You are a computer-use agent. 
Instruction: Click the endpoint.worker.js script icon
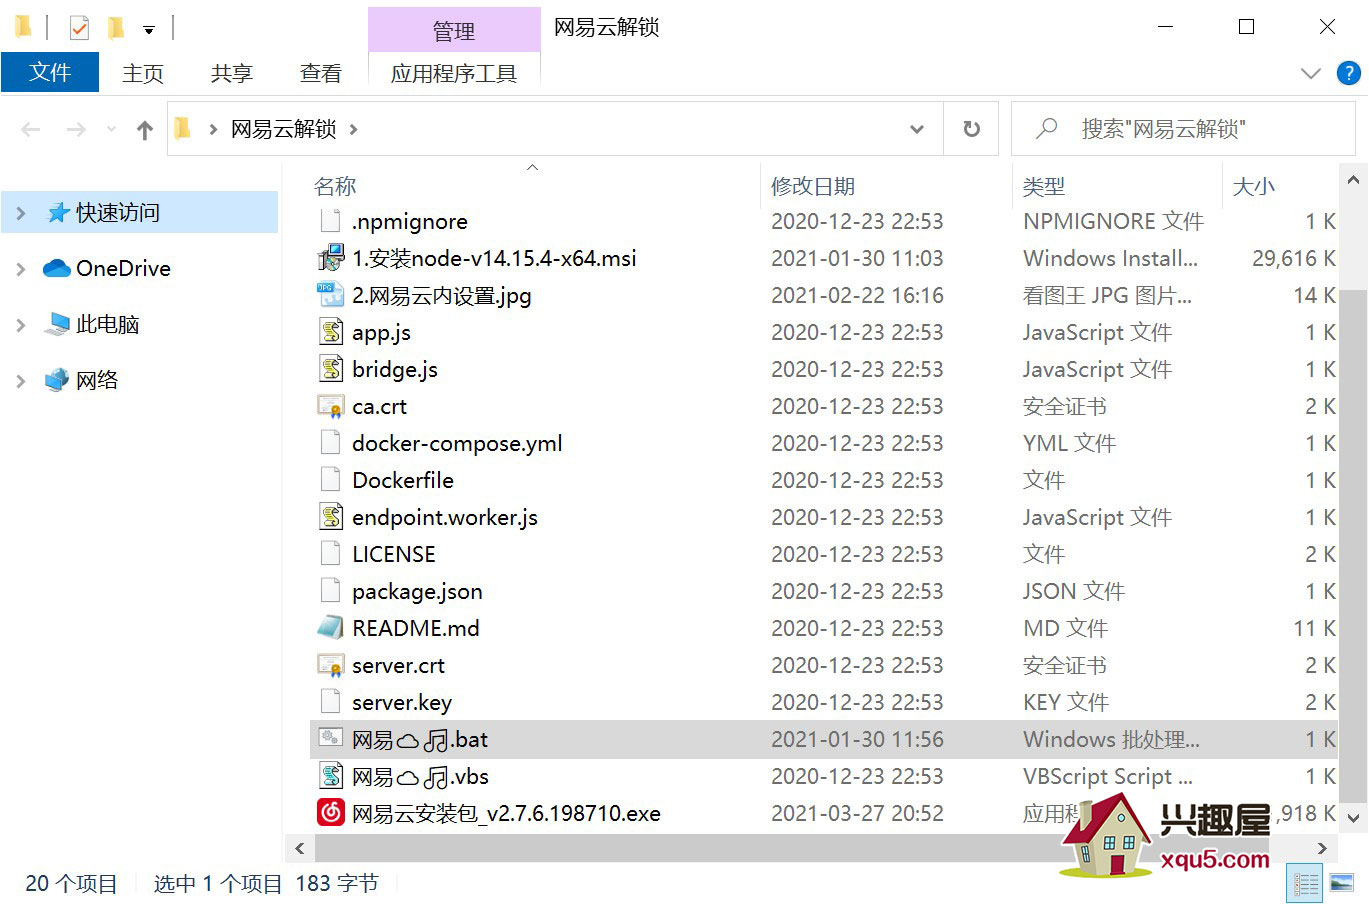coord(331,517)
